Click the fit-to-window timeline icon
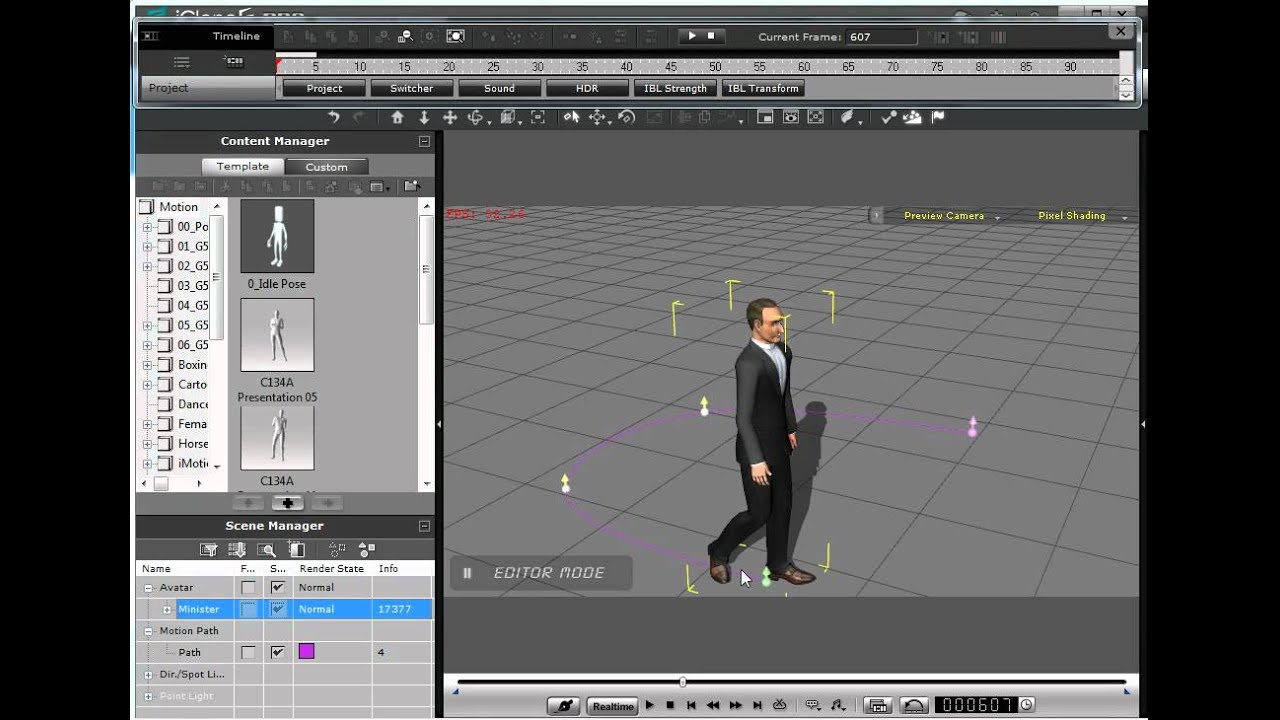1280x720 pixels. click(x=456, y=37)
